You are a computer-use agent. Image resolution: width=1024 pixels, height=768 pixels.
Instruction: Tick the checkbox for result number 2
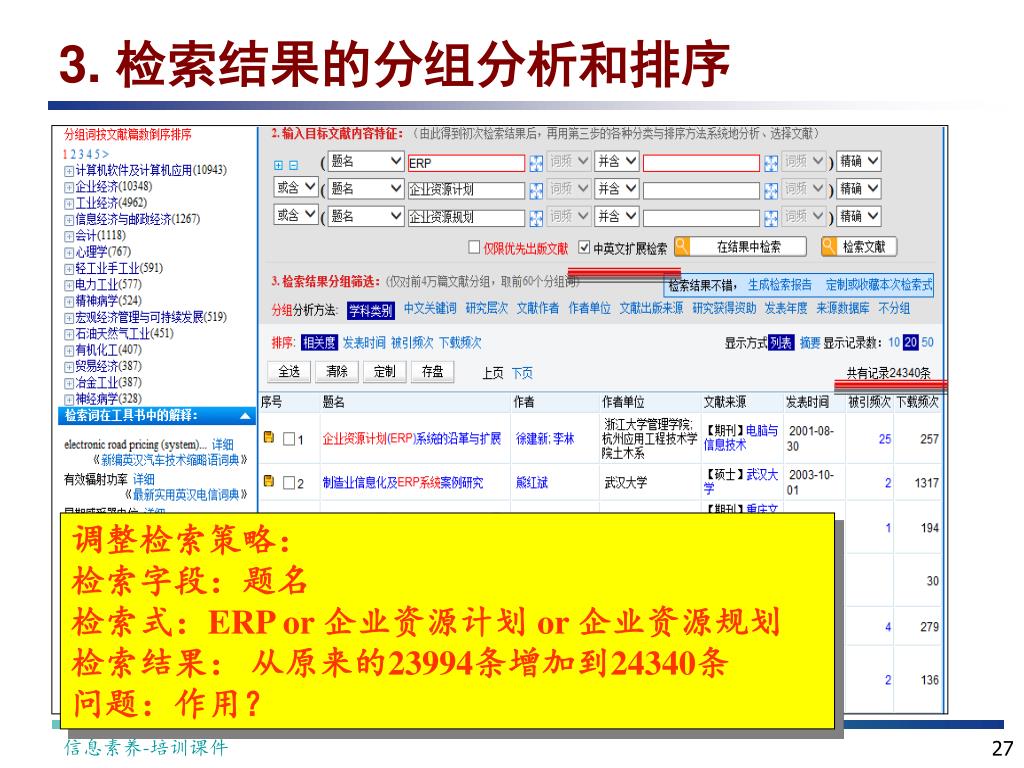(289, 483)
